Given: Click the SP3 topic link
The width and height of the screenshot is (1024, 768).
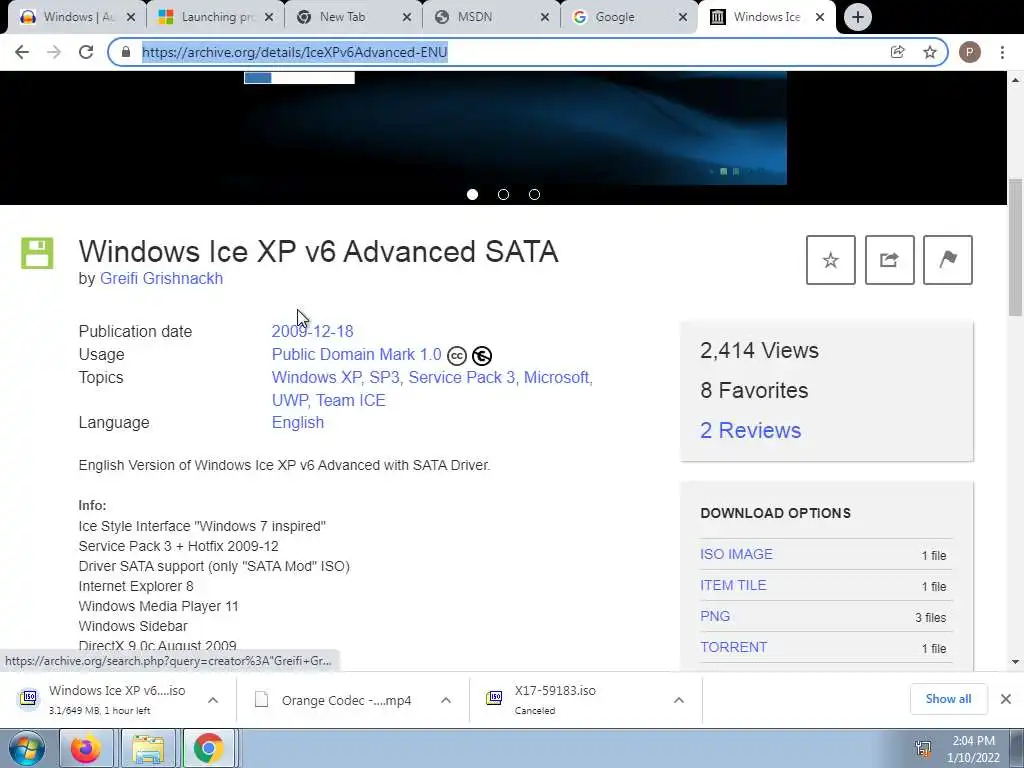Looking at the screenshot, I should tap(384, 377).
